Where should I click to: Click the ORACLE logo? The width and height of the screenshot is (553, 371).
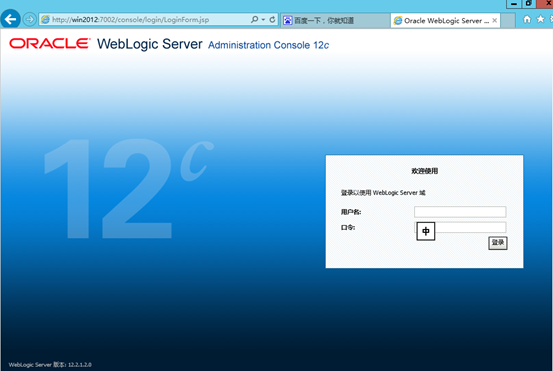pos(49,43)
